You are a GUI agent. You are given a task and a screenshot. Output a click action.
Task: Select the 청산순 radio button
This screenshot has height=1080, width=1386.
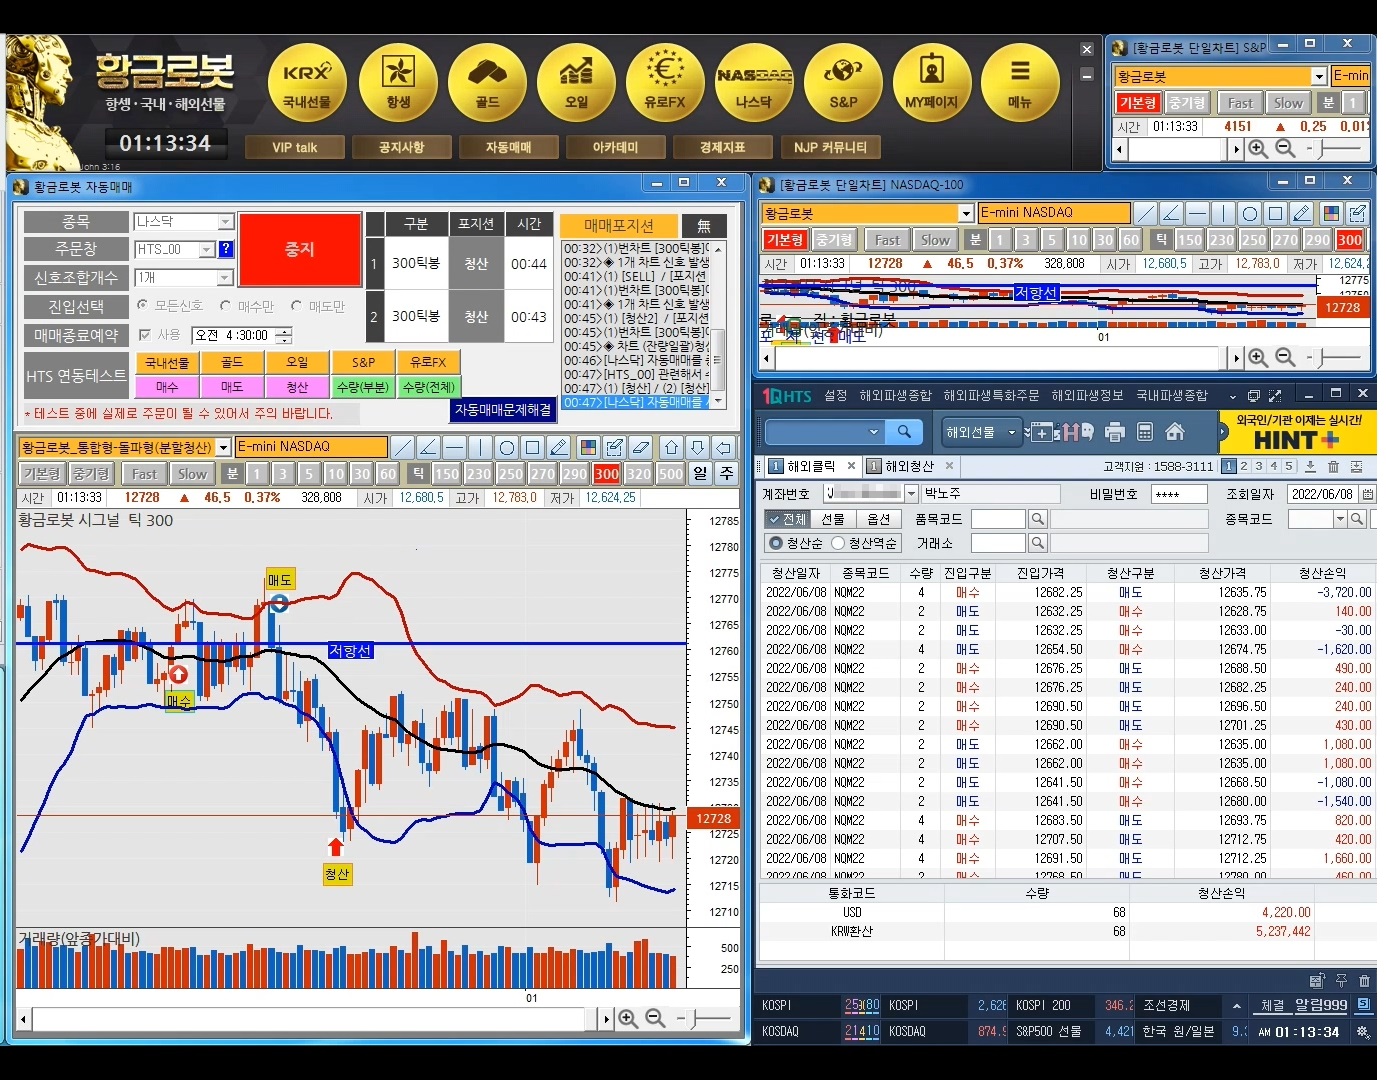775,543
